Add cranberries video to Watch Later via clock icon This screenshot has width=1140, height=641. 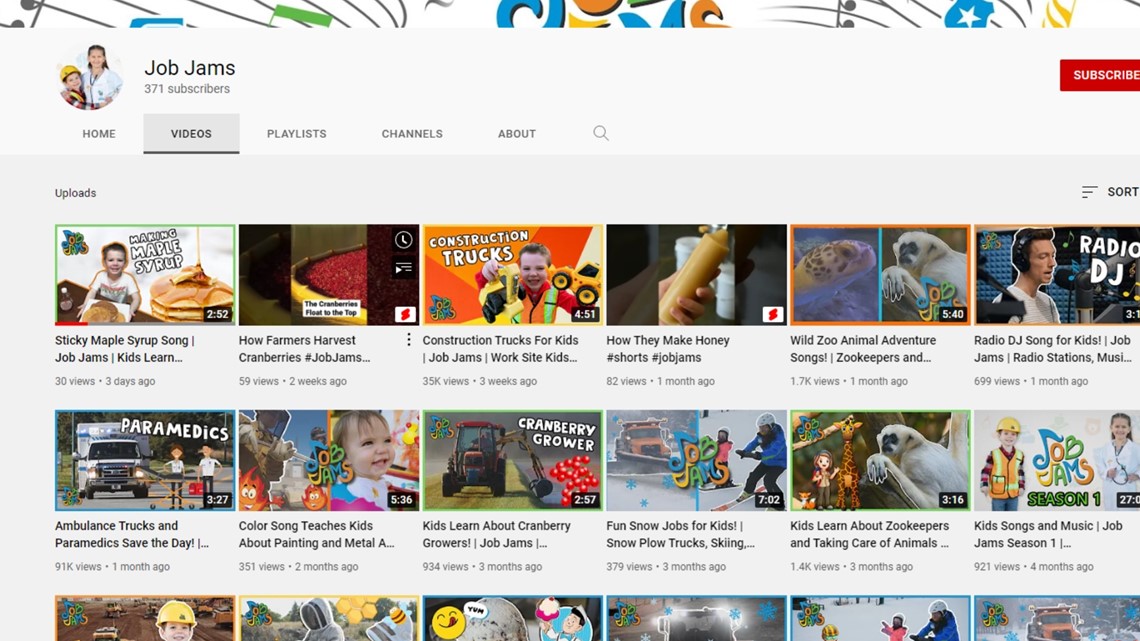click(x=404, y=240)
